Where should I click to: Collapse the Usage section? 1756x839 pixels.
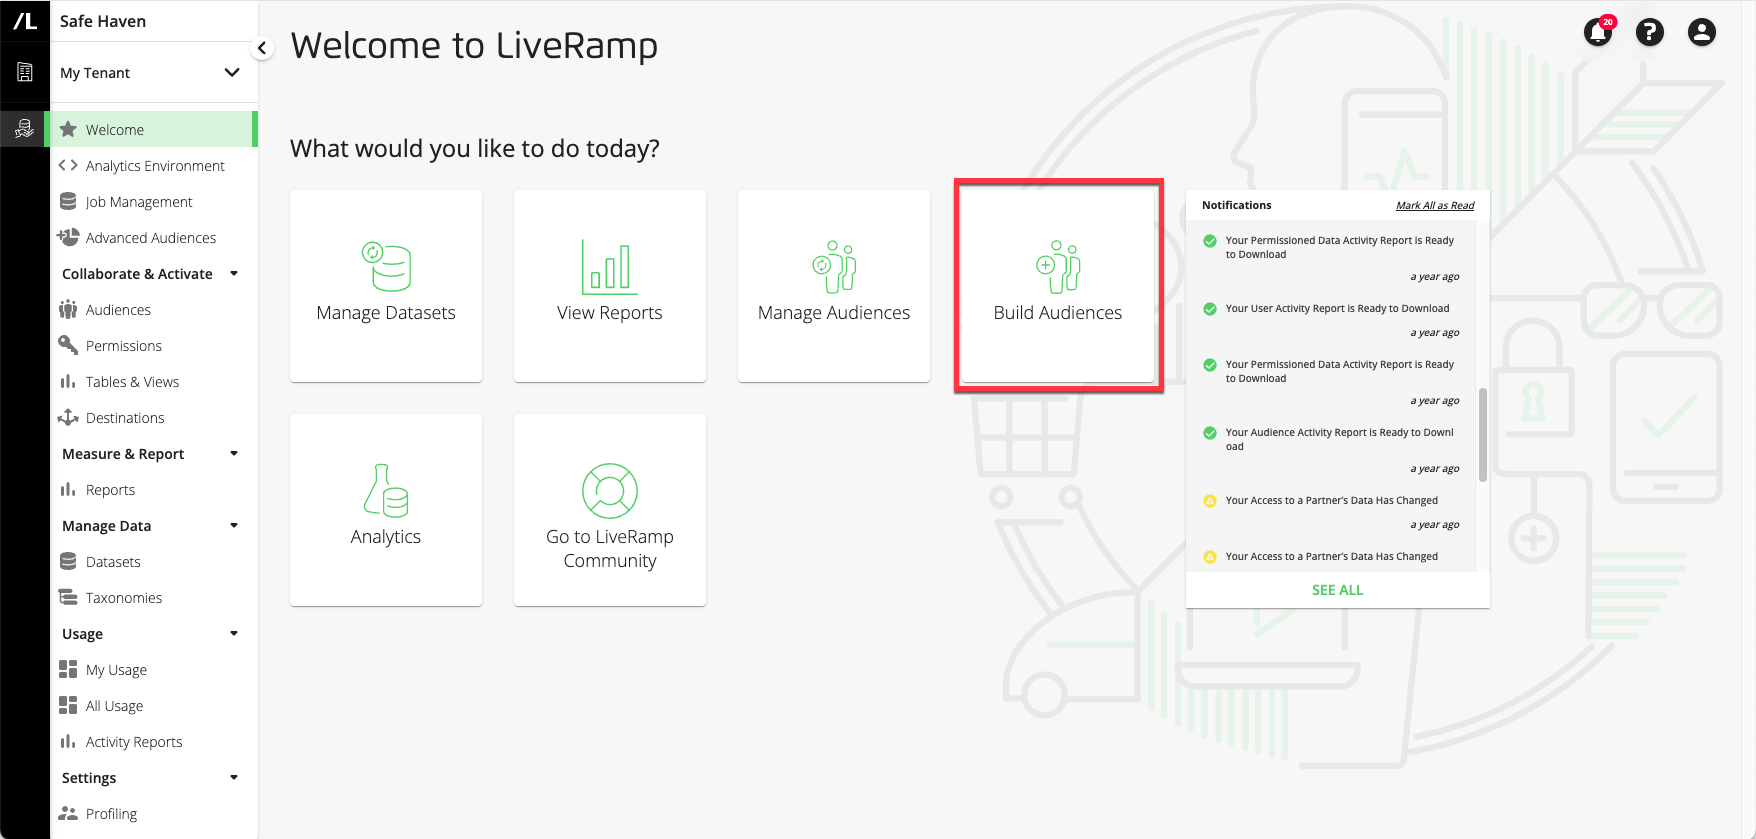pos(234,633)
